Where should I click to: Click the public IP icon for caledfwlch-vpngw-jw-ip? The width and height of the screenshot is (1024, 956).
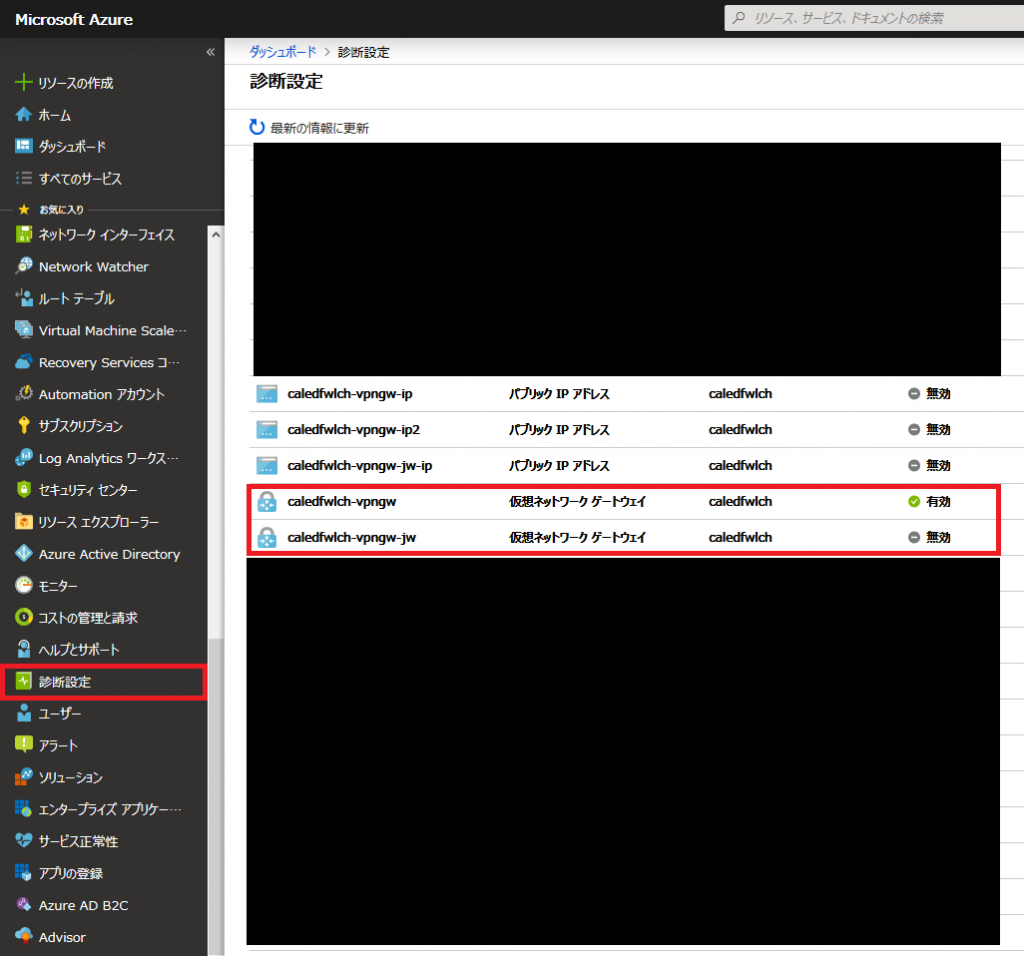[x=266, y=466]
